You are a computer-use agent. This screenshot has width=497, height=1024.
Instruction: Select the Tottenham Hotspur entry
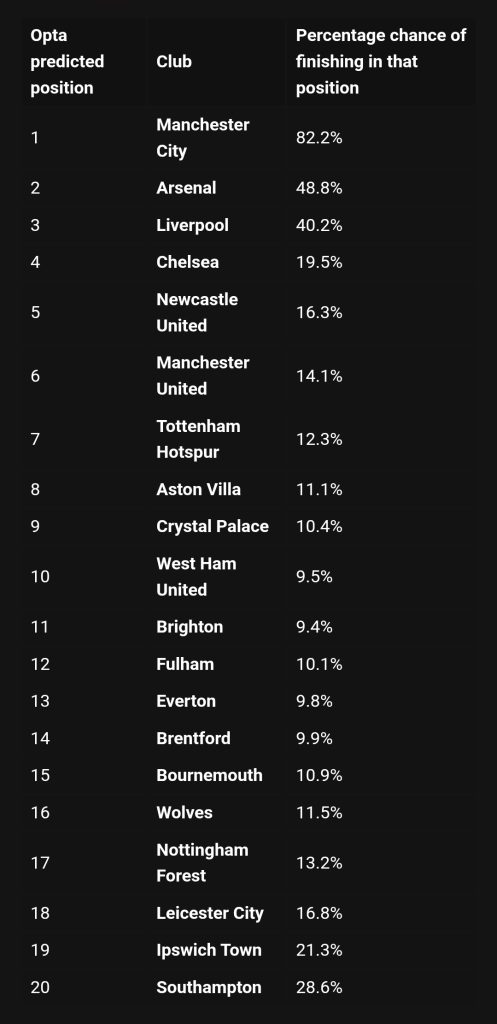pyautogui.click(x=199, y=439)
